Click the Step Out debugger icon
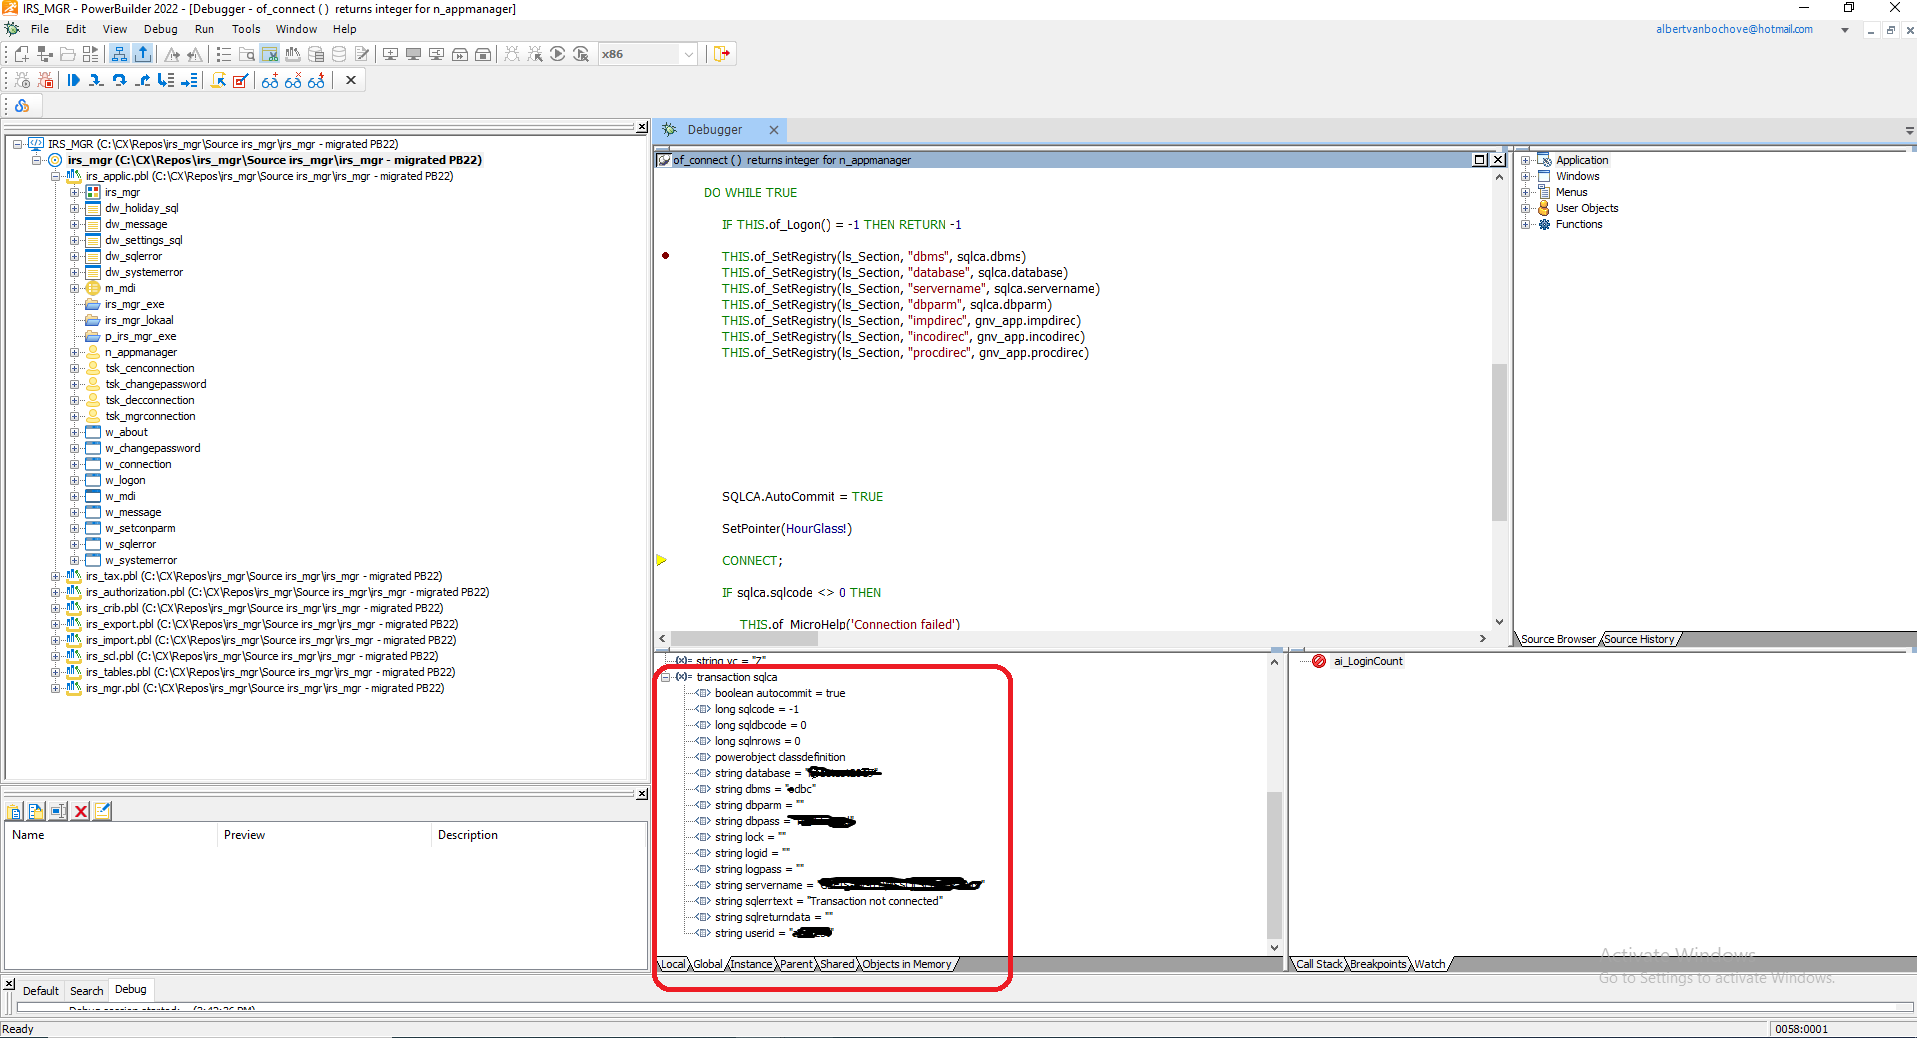Viewport: 1917px width, 1038px height. click(x=143, y=81)
